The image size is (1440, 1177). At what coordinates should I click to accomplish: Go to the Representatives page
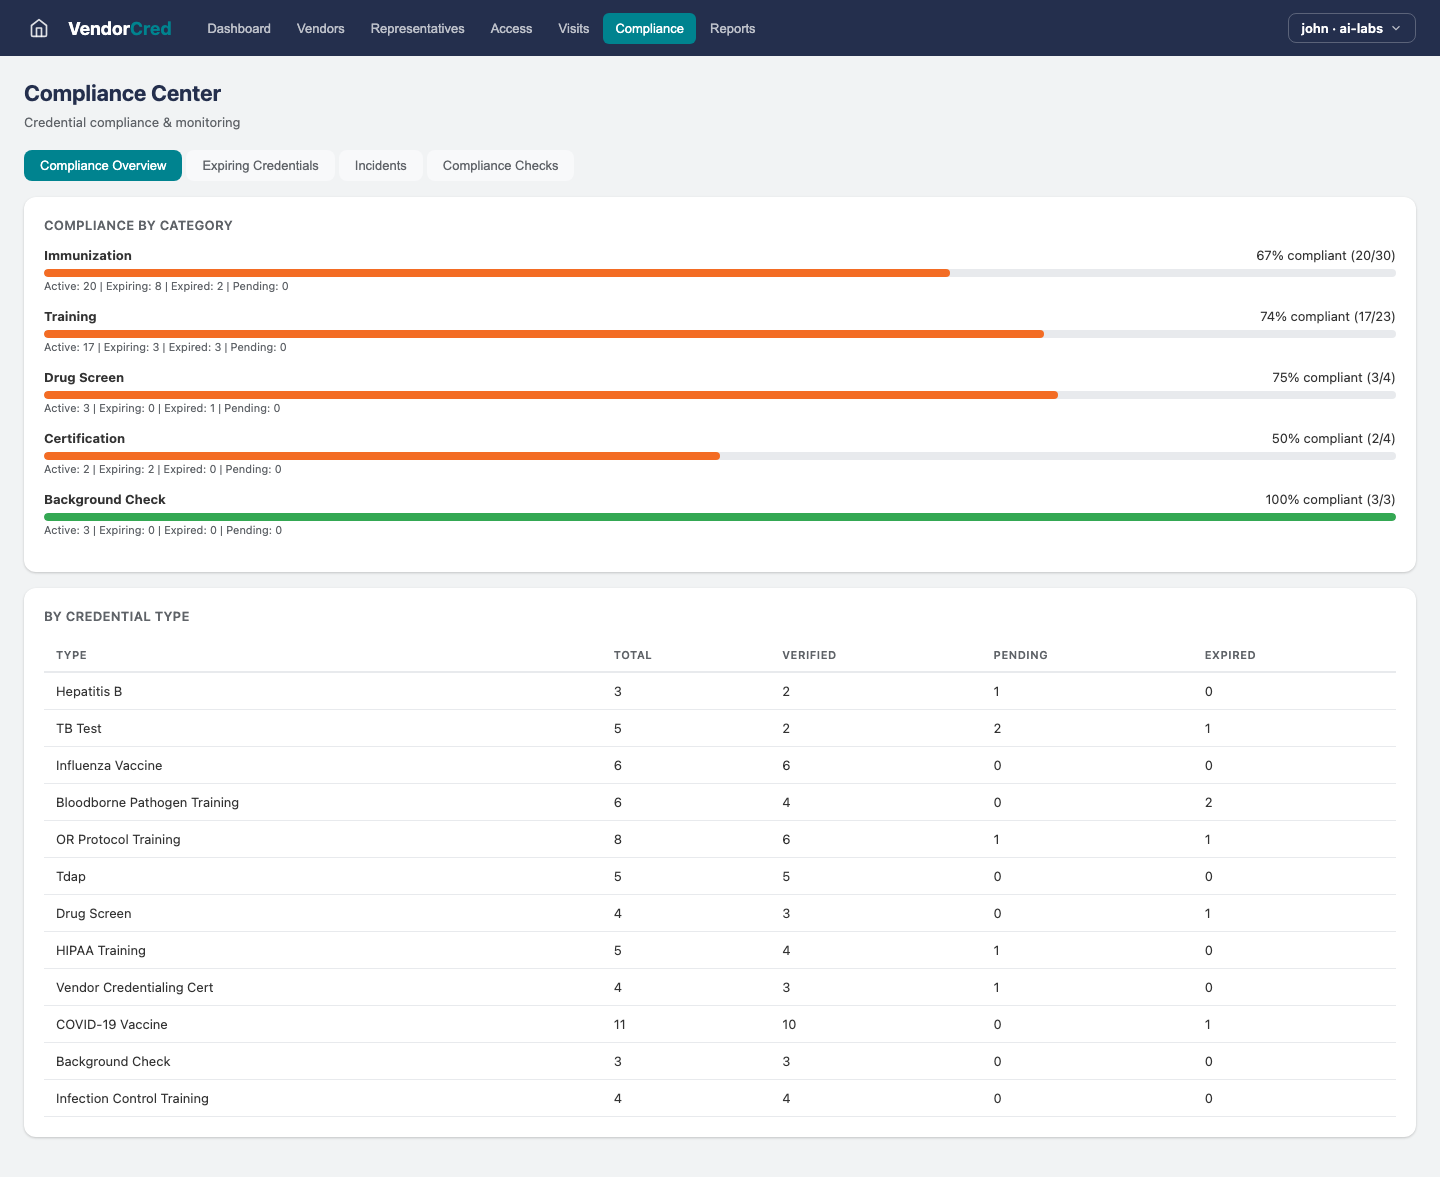[x=417, y=28]
